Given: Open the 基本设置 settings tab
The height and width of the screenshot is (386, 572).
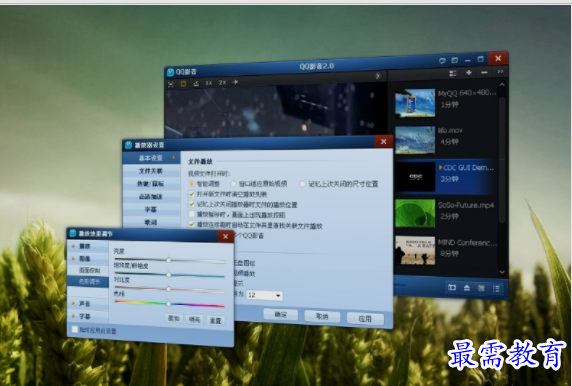Looking at the screenshot, I should [x=151, y=158].
